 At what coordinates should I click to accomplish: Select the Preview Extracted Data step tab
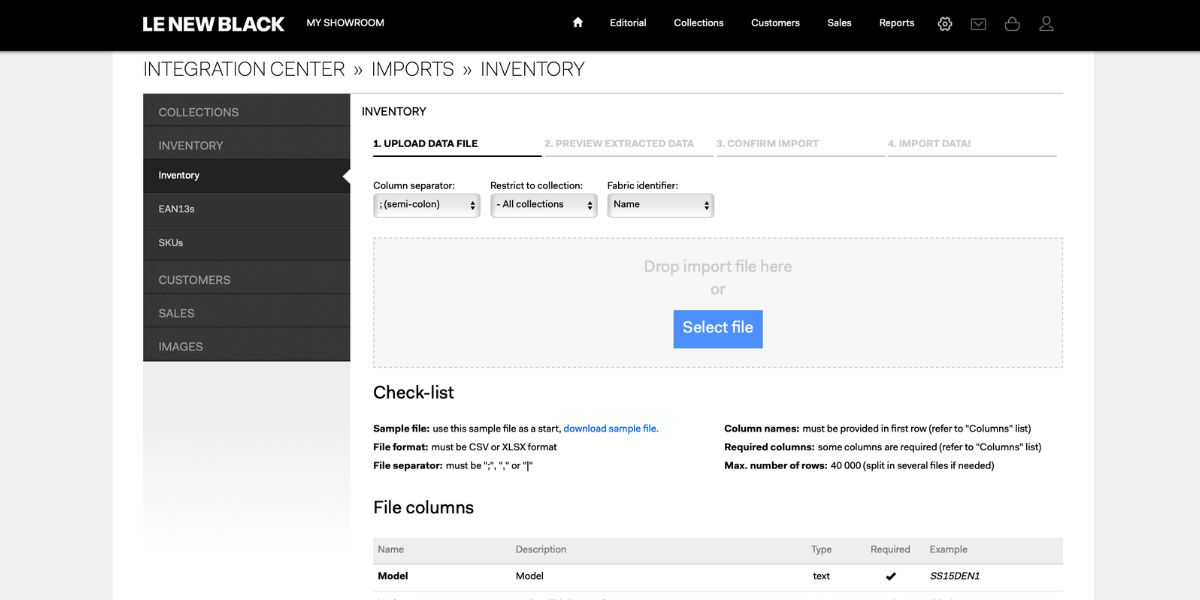[x=629, y=144]
